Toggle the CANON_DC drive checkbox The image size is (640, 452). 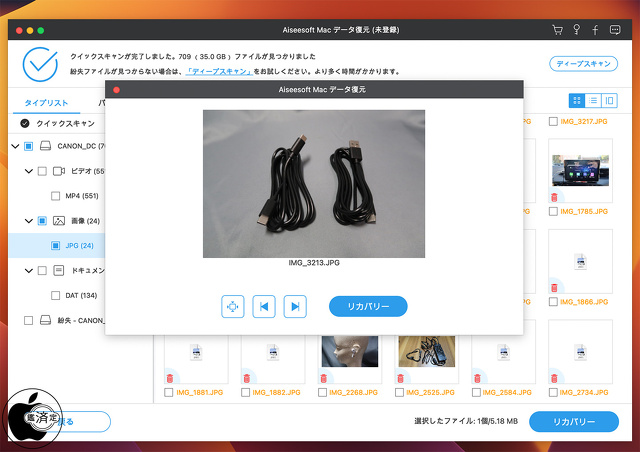tap(28, 146)
